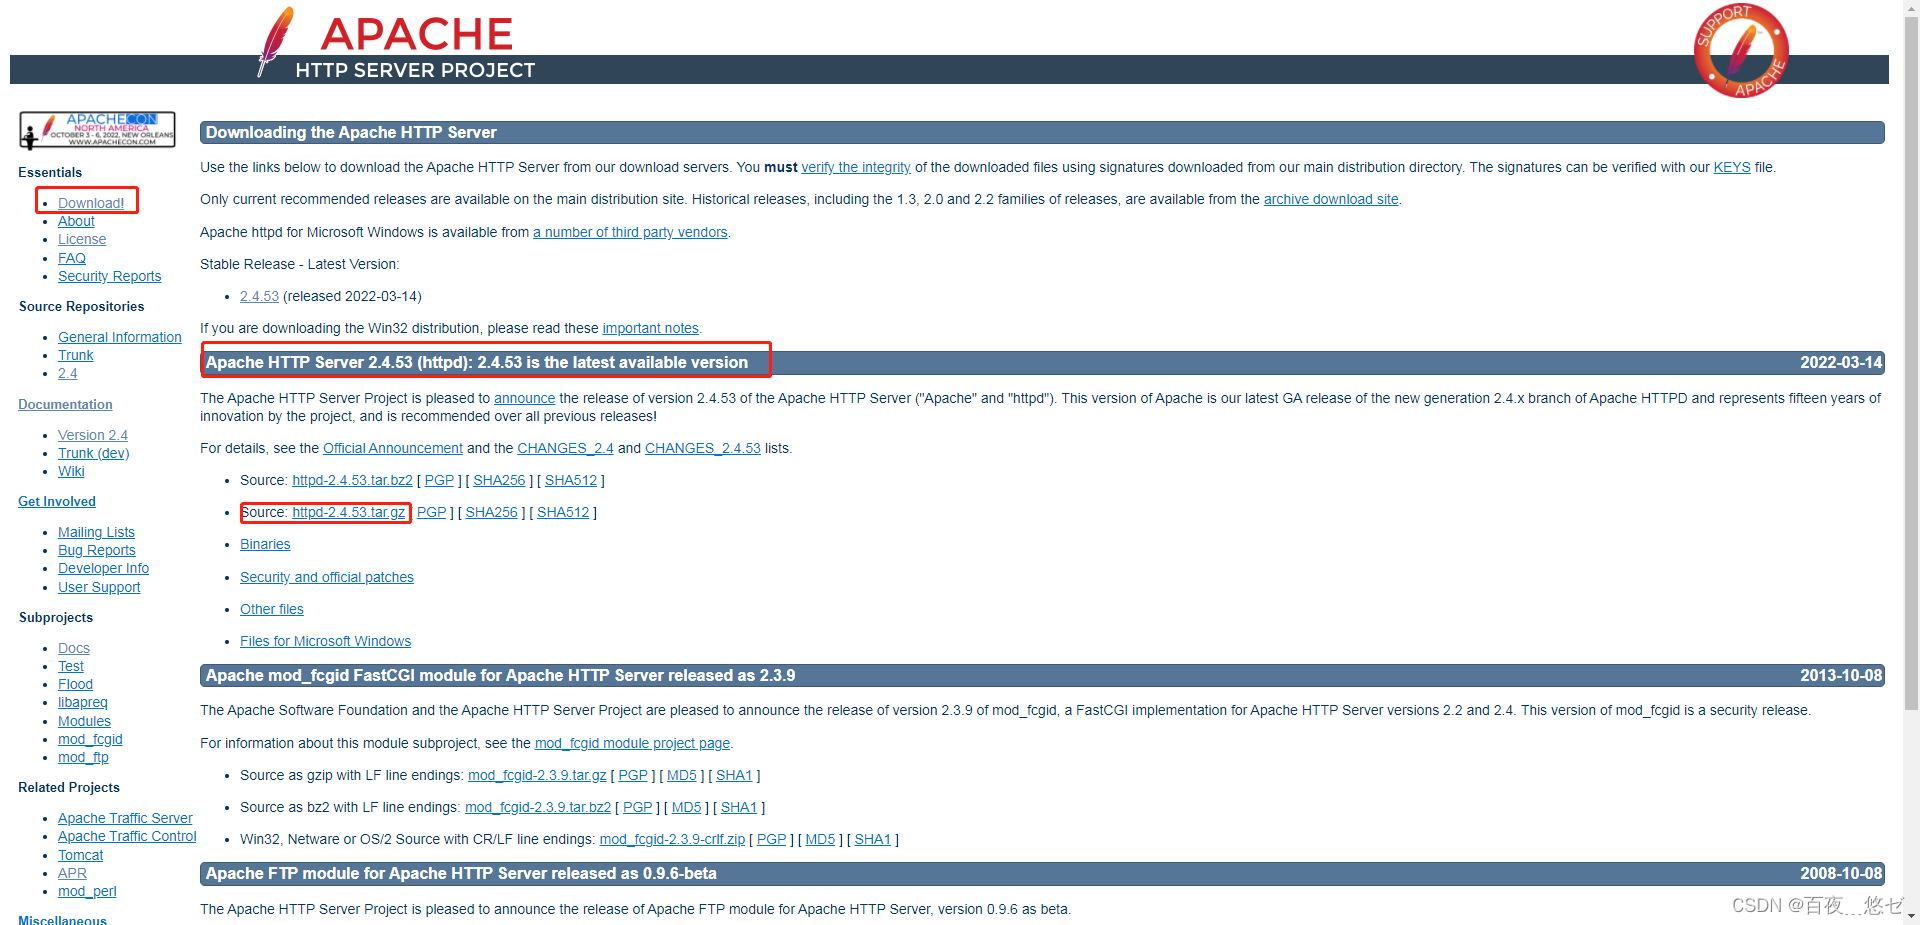Open the Download! sidebar link
Viewport: 1920px width, 925px height.
click(x=91, y=203)
